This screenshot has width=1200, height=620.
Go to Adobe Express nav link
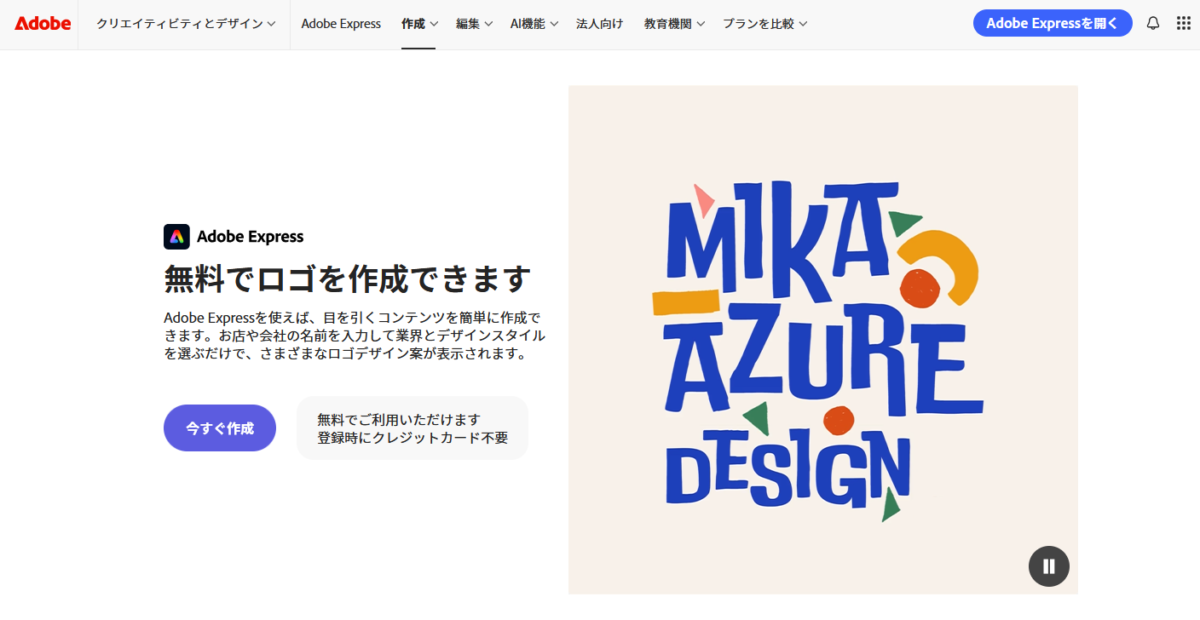341,23
